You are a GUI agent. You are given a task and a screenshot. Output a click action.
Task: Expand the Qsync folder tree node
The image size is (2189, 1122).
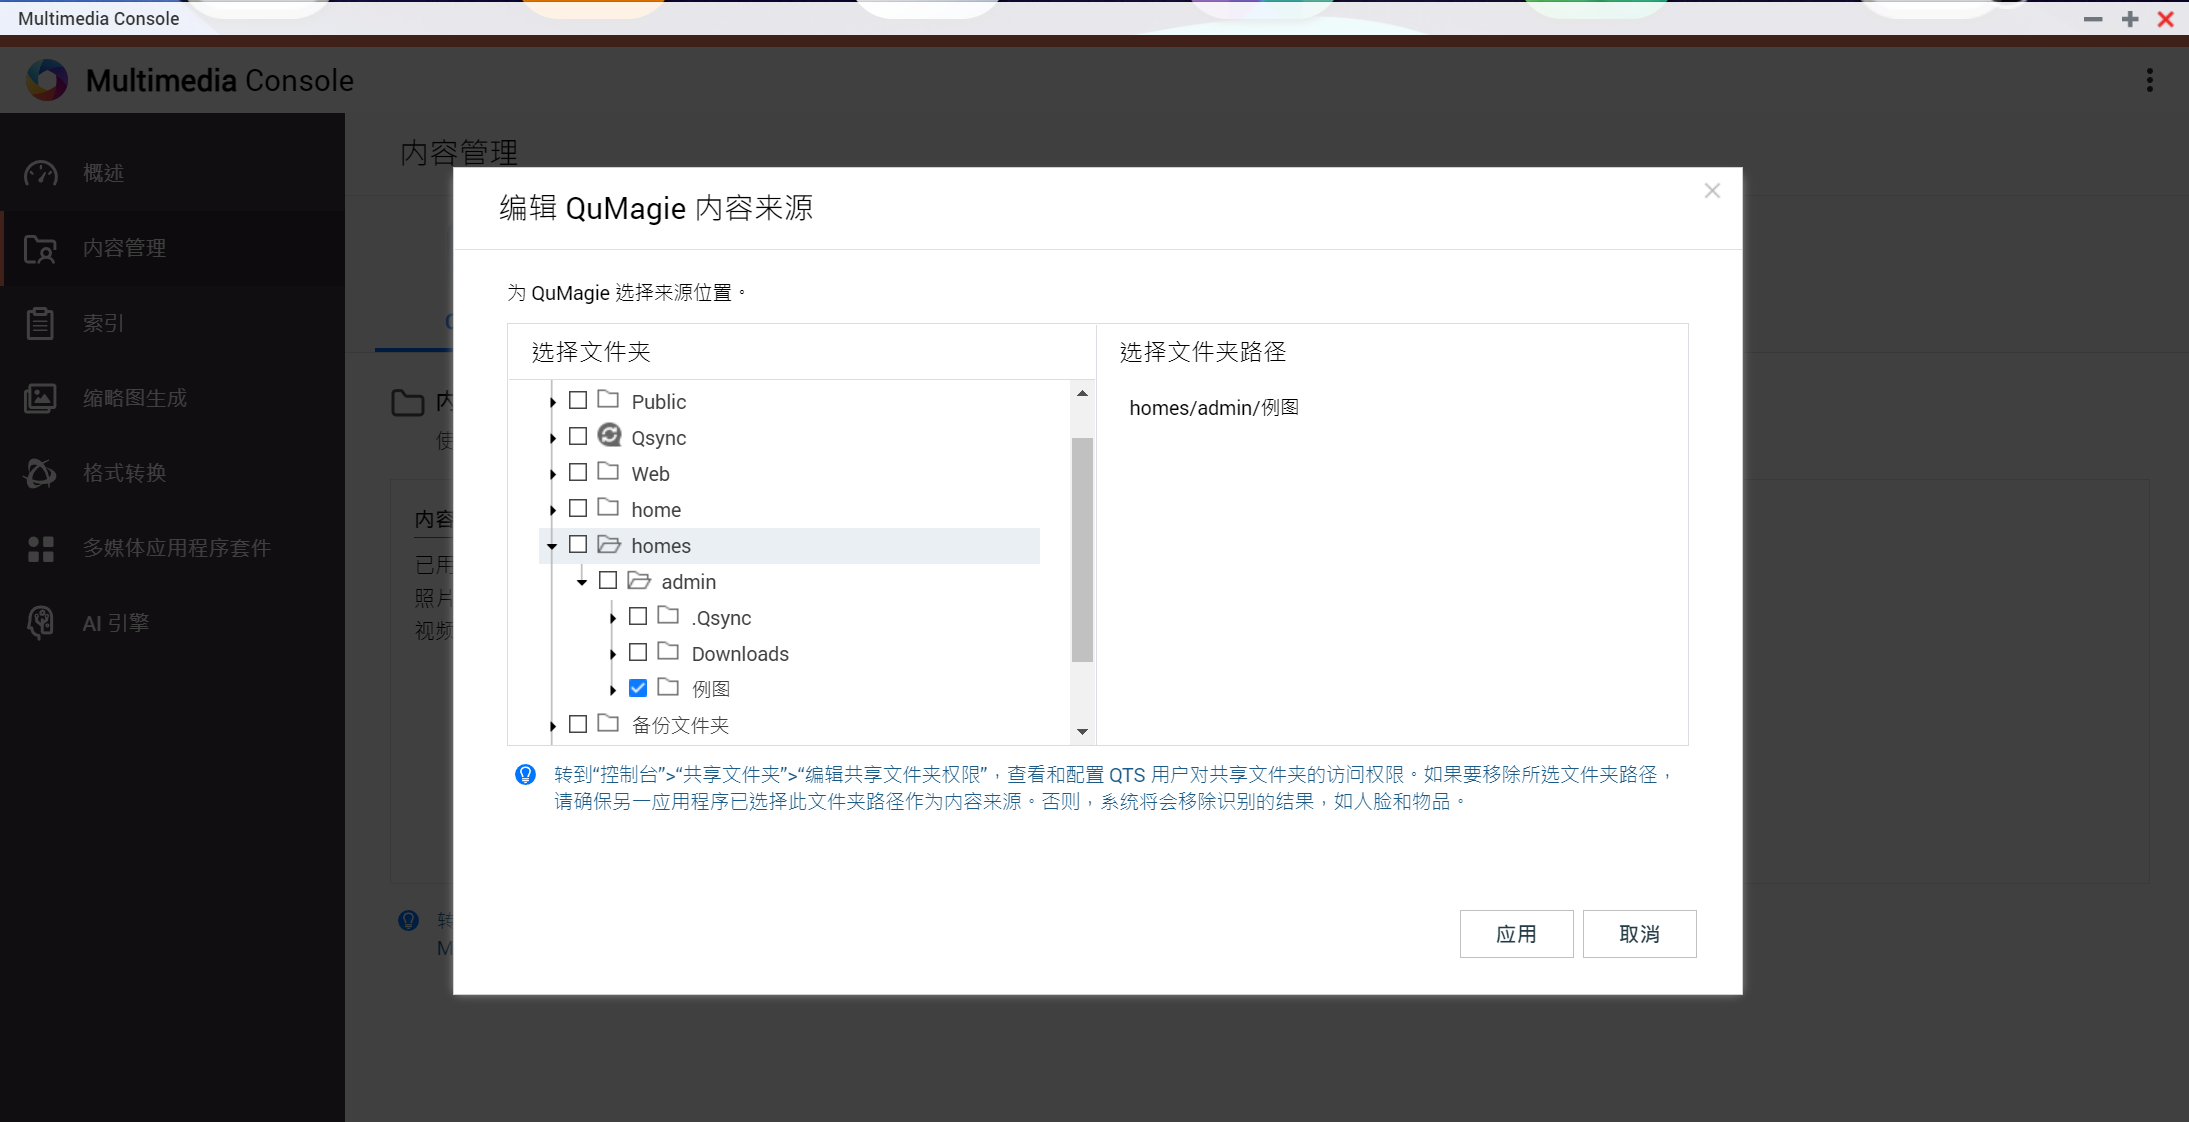553,438
